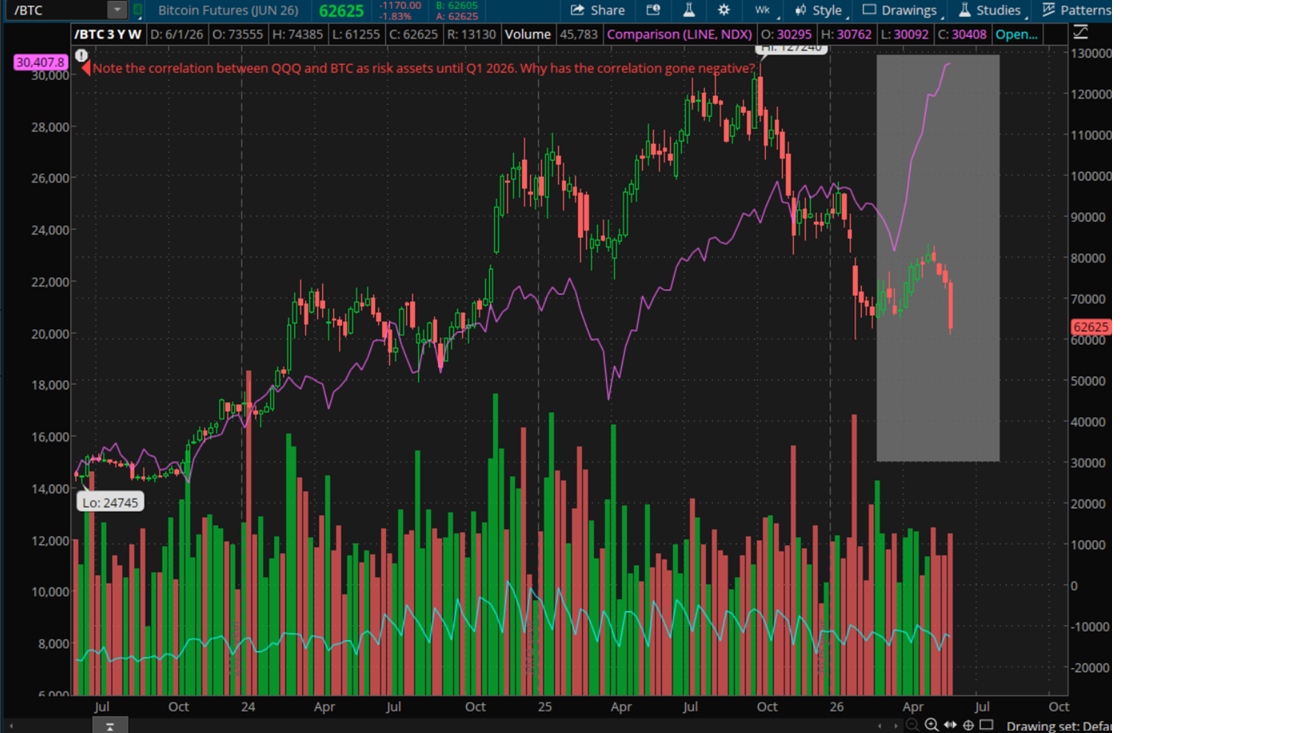Click the horizontal pan arrows icon
The image size is (1308, 733).
coord(950,725)
